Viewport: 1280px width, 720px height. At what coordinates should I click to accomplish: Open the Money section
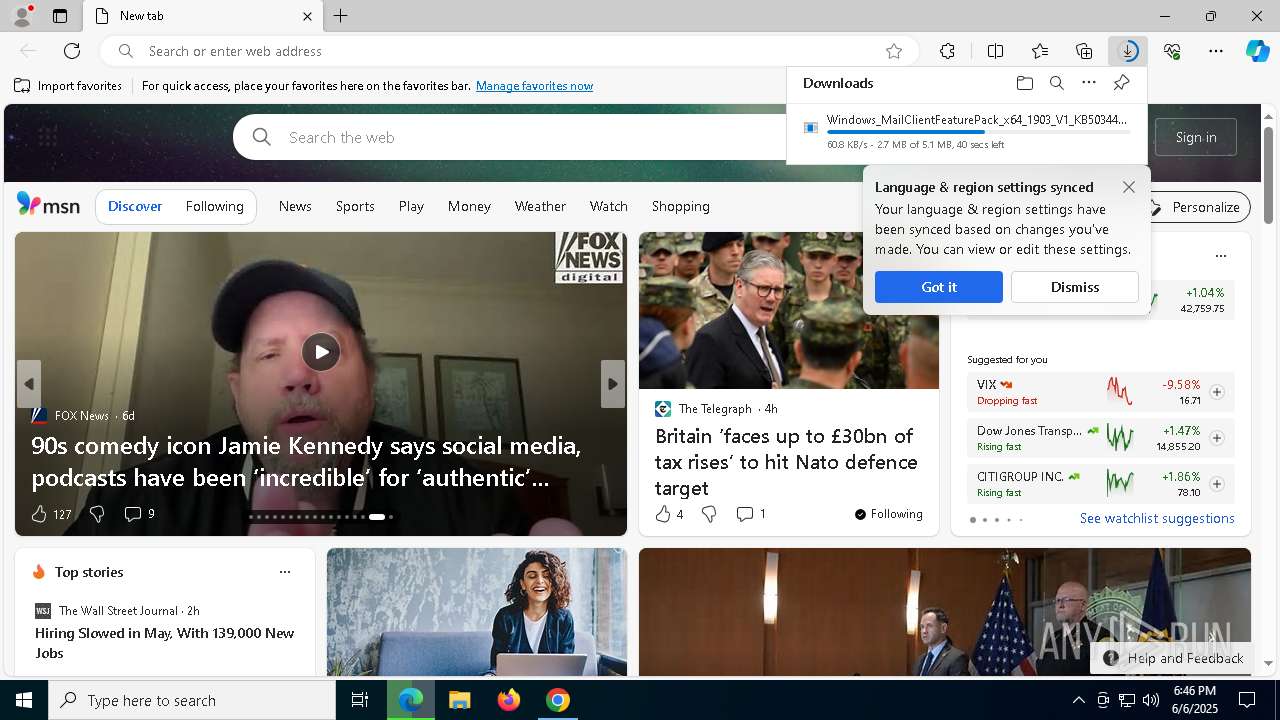469,206
